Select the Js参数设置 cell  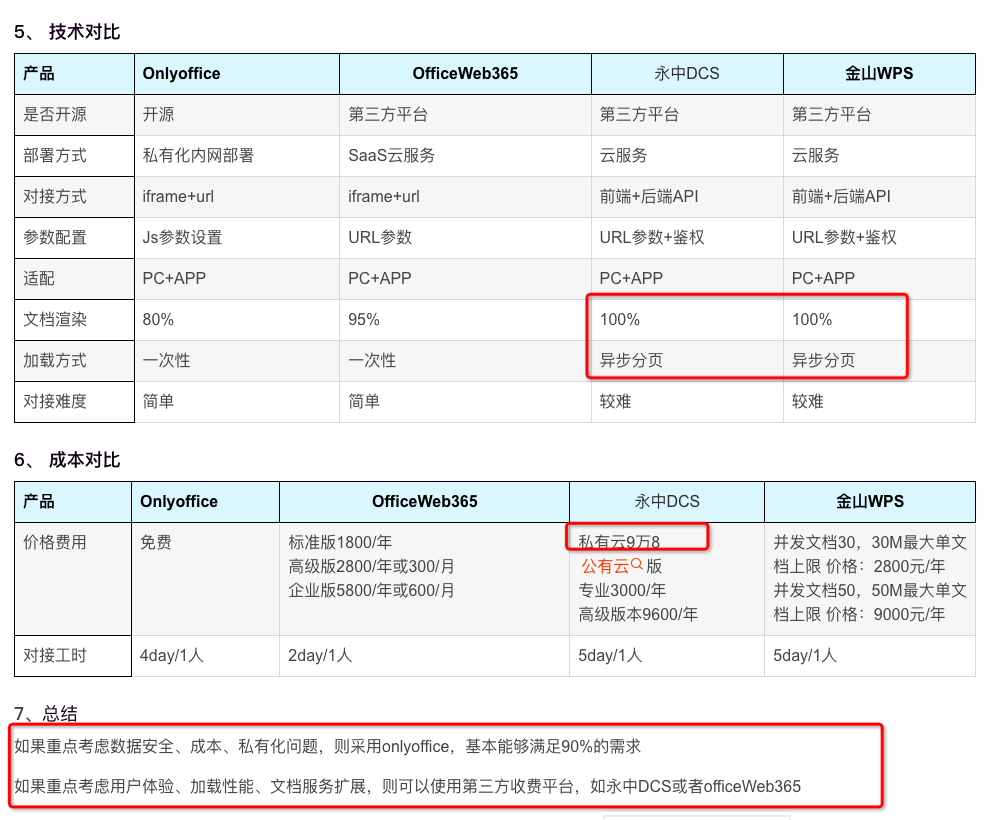click(x=182, y=238)
